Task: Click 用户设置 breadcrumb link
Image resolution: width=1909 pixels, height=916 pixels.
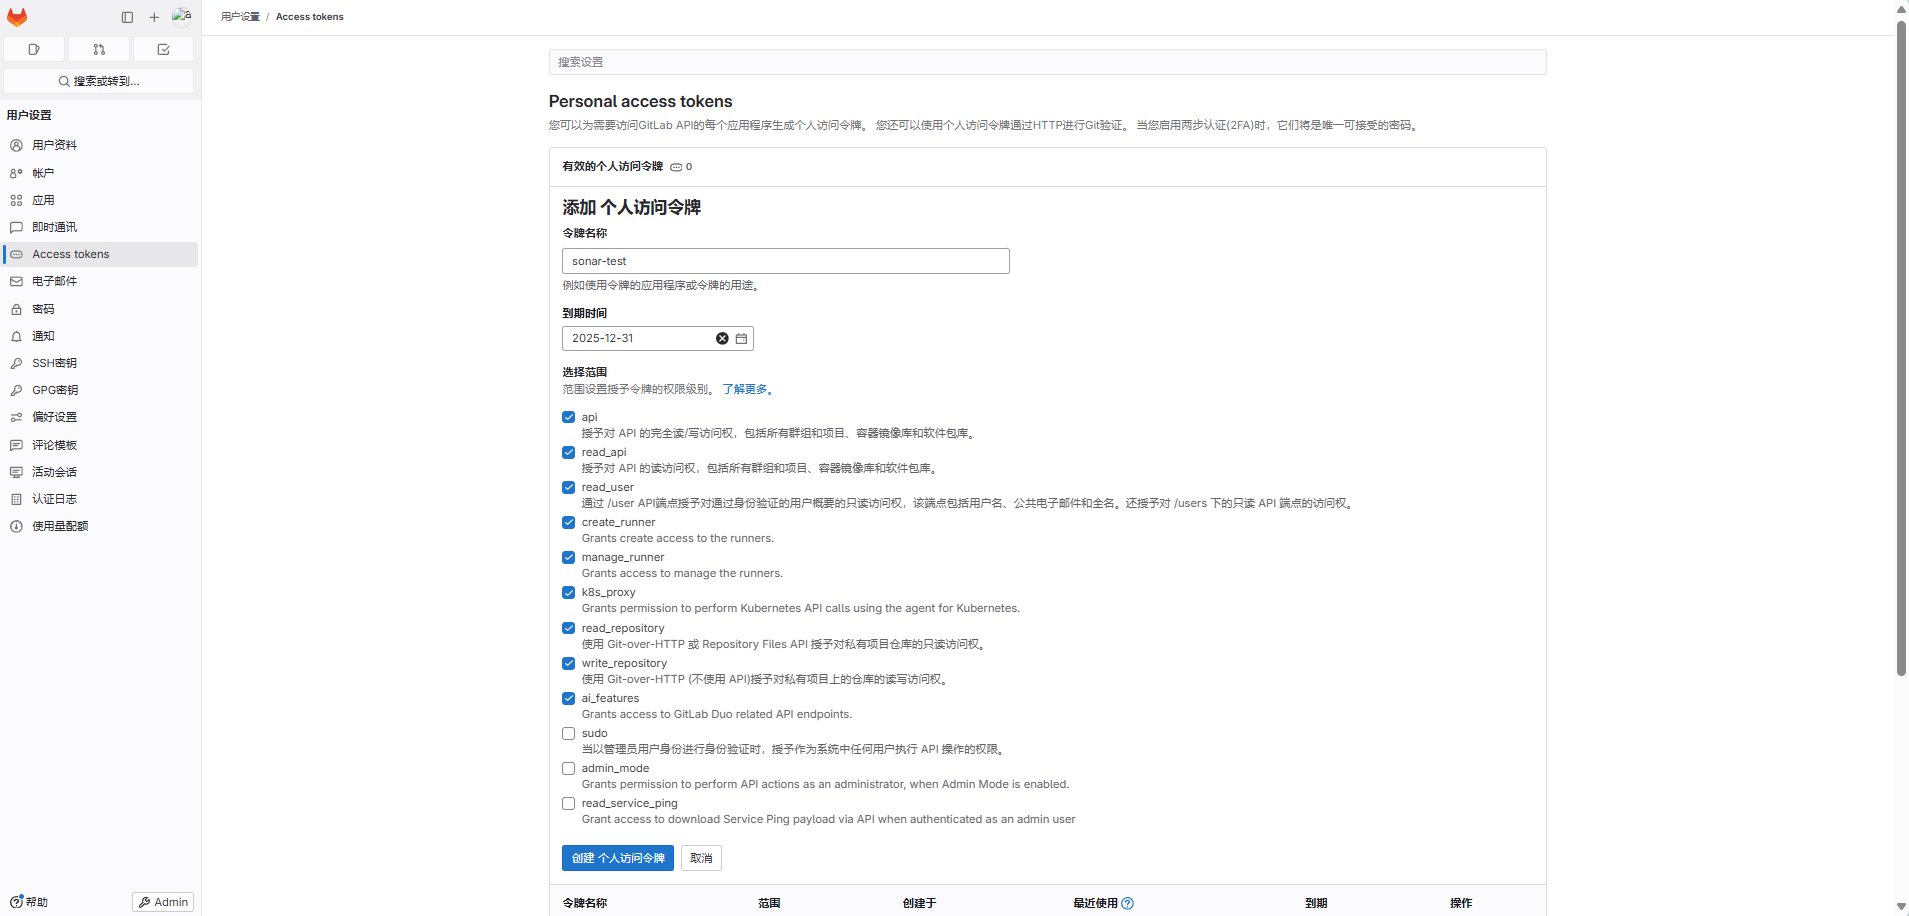Action: pyautogui.click(x=240, y=17)
